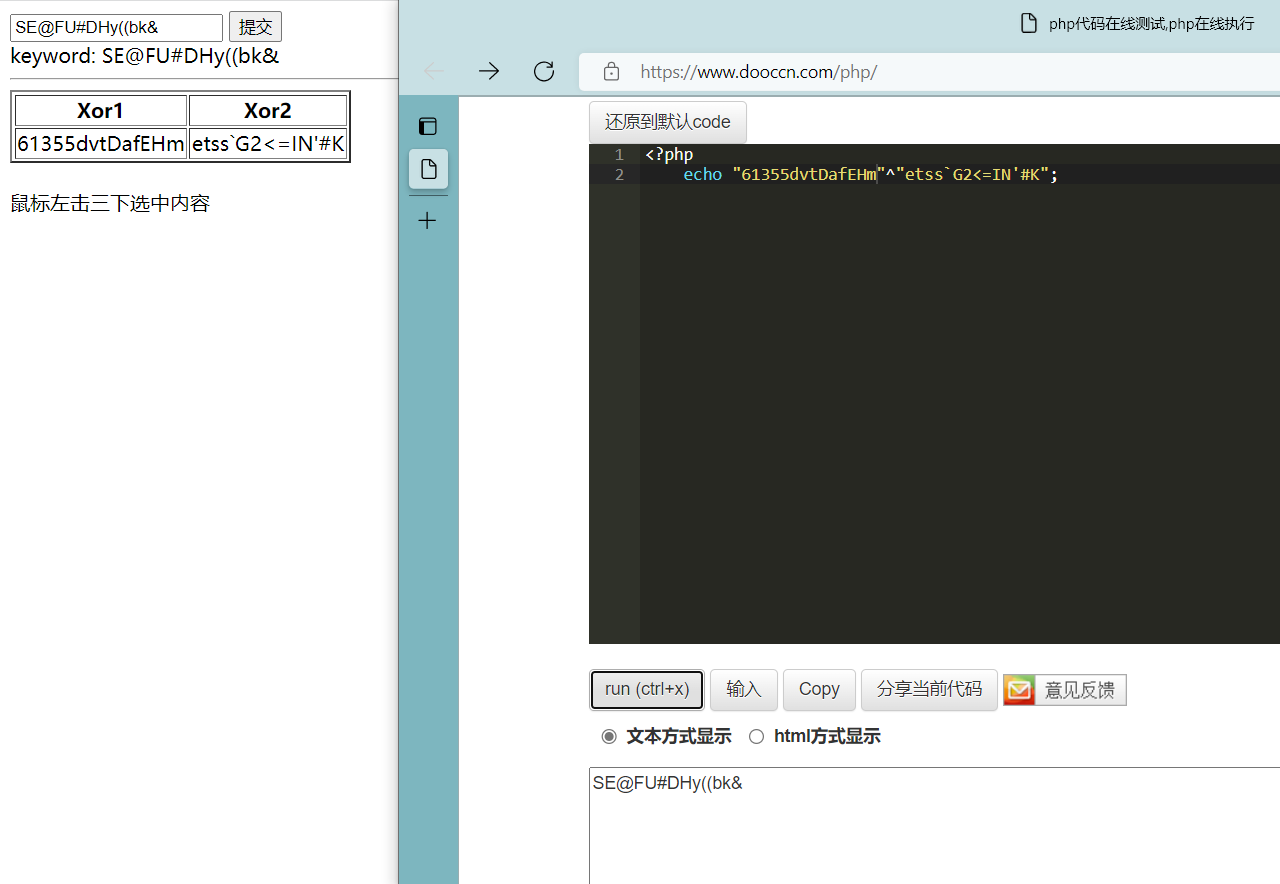Select the highlighted document tab icon in sidebar
The width and height of the screenshot is (1280, 884).
[428, 169]
